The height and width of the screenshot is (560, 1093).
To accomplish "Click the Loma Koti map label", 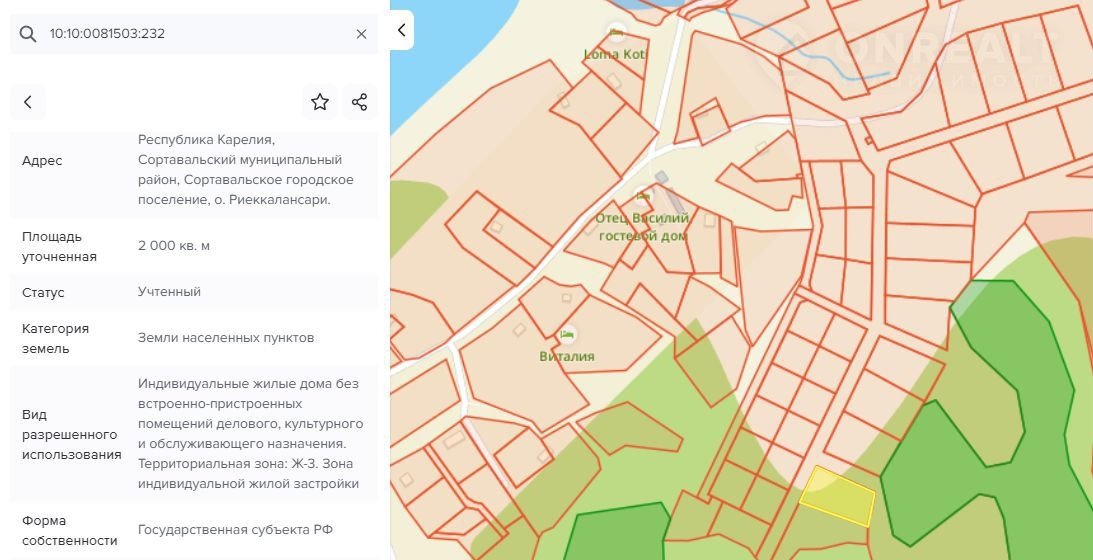I will tap(616, 54).
